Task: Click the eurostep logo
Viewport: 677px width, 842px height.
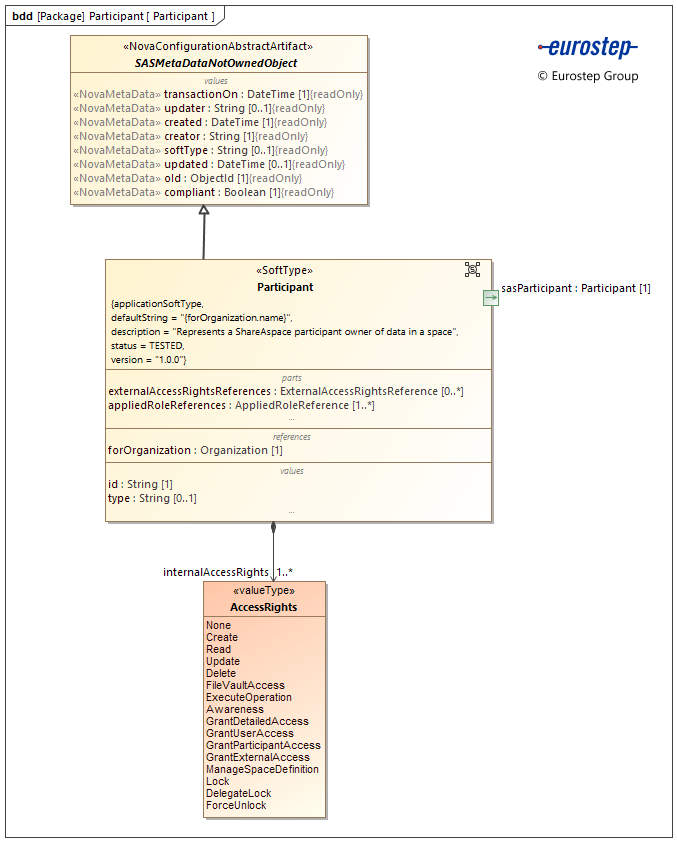Action: (x=587, y=47)
